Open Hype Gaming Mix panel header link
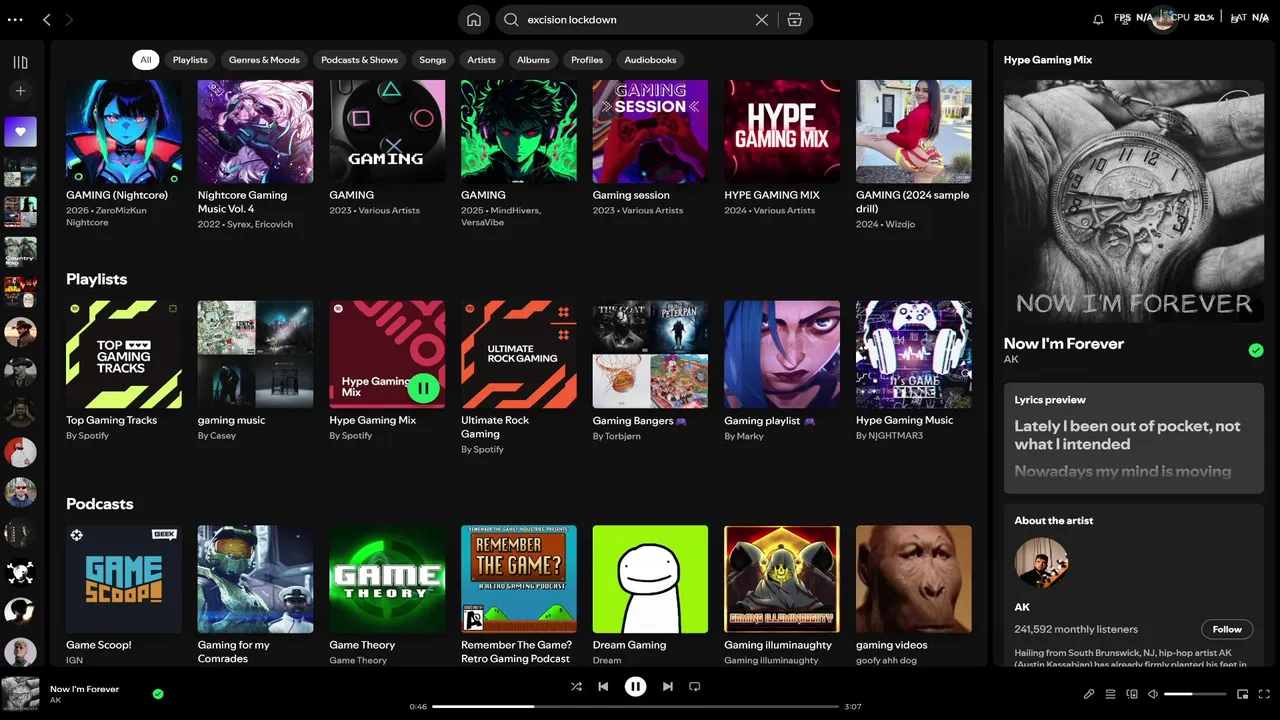This screenshot has height=720, width=1280. click(x=1048, y=60)
